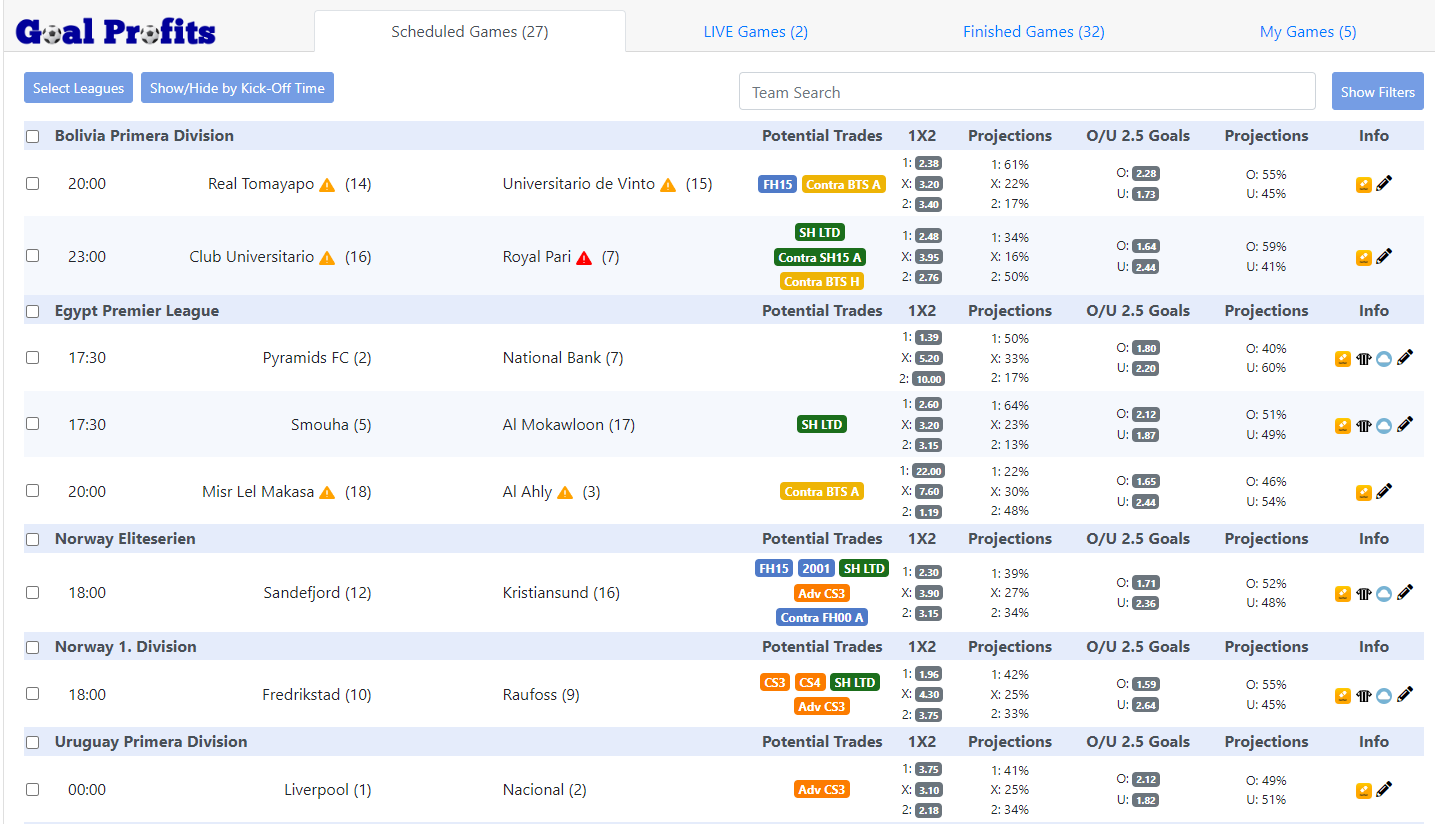View shirt lineup icon for Sandefjord match
Viewport: 1435px width, 824px height.
[x=1364, y=593]
